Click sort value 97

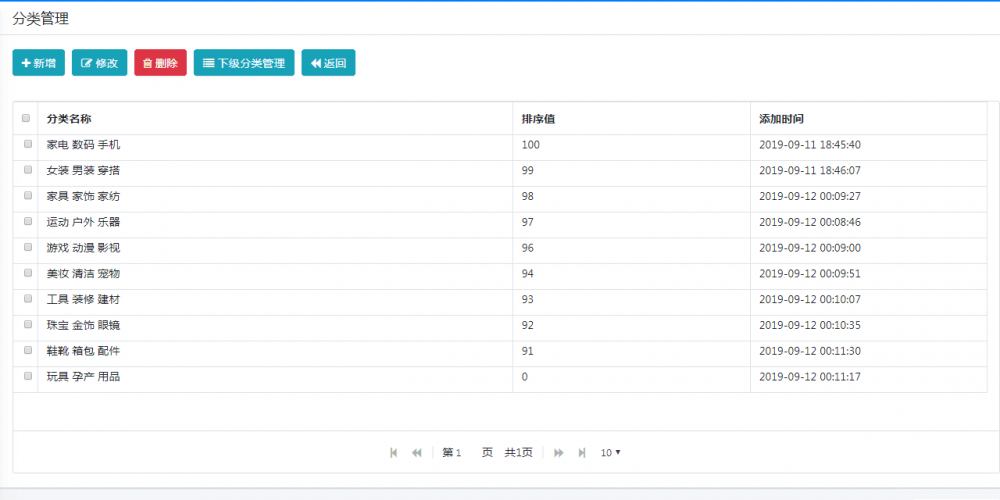[x=527, y=223]
